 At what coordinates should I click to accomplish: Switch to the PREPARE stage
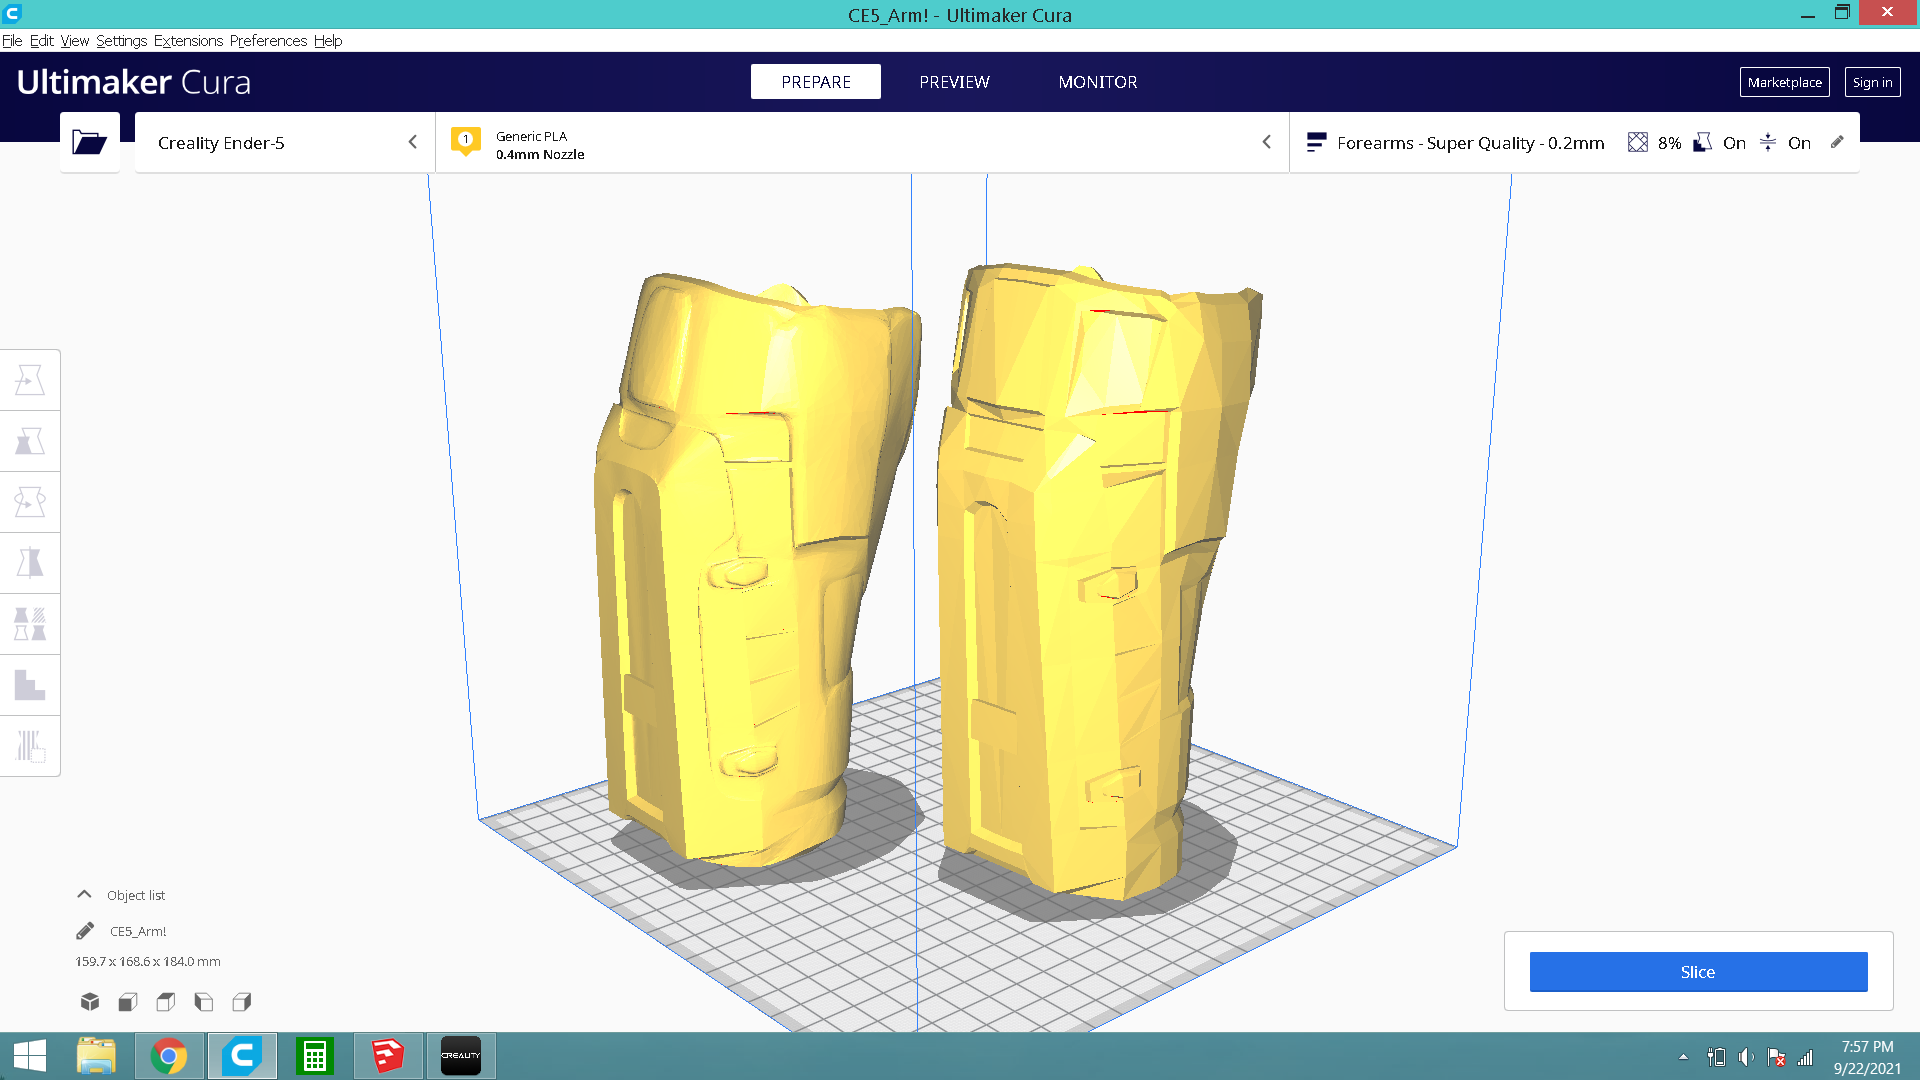(x=816, y=82)
